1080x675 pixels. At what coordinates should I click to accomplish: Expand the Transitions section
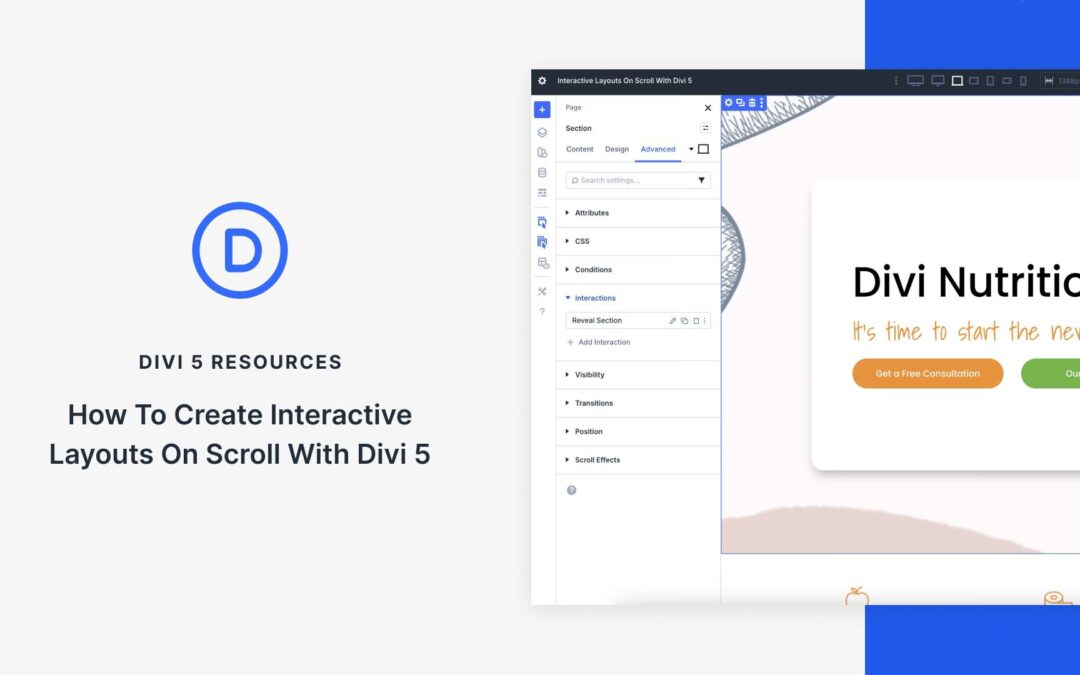point(595,403)
